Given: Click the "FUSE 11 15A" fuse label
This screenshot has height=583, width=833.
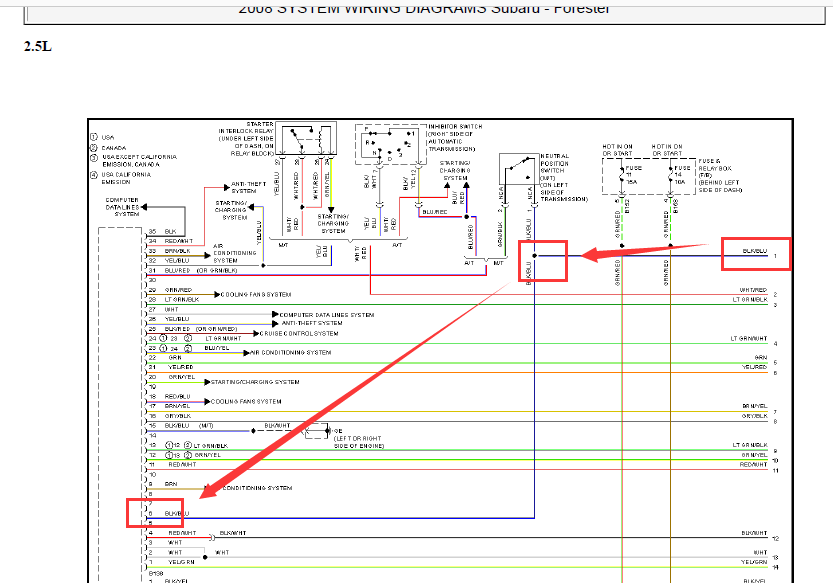Looking at the screenshot, I should [633, 175].
